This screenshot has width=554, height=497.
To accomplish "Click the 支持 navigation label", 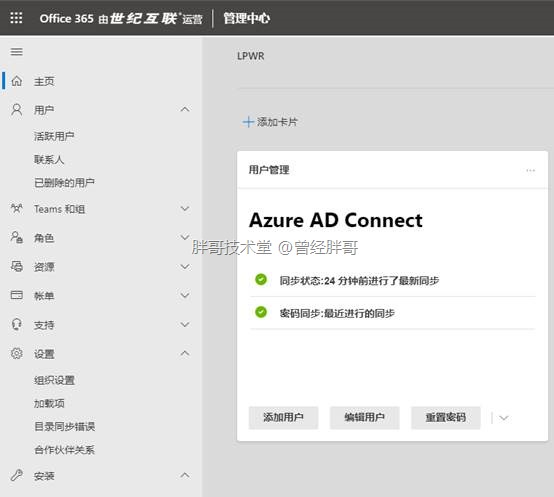I will click(x=44, y=325).
